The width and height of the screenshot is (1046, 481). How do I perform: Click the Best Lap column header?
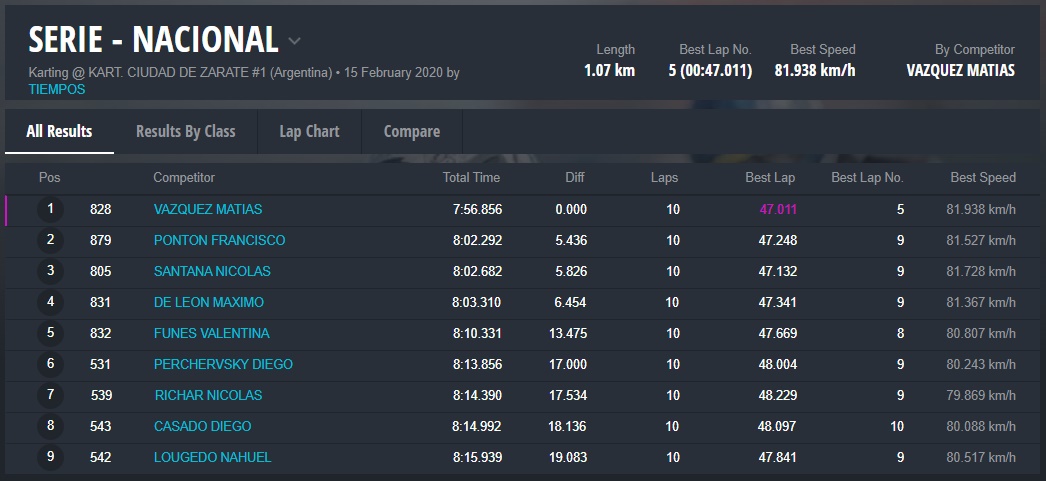770,178
